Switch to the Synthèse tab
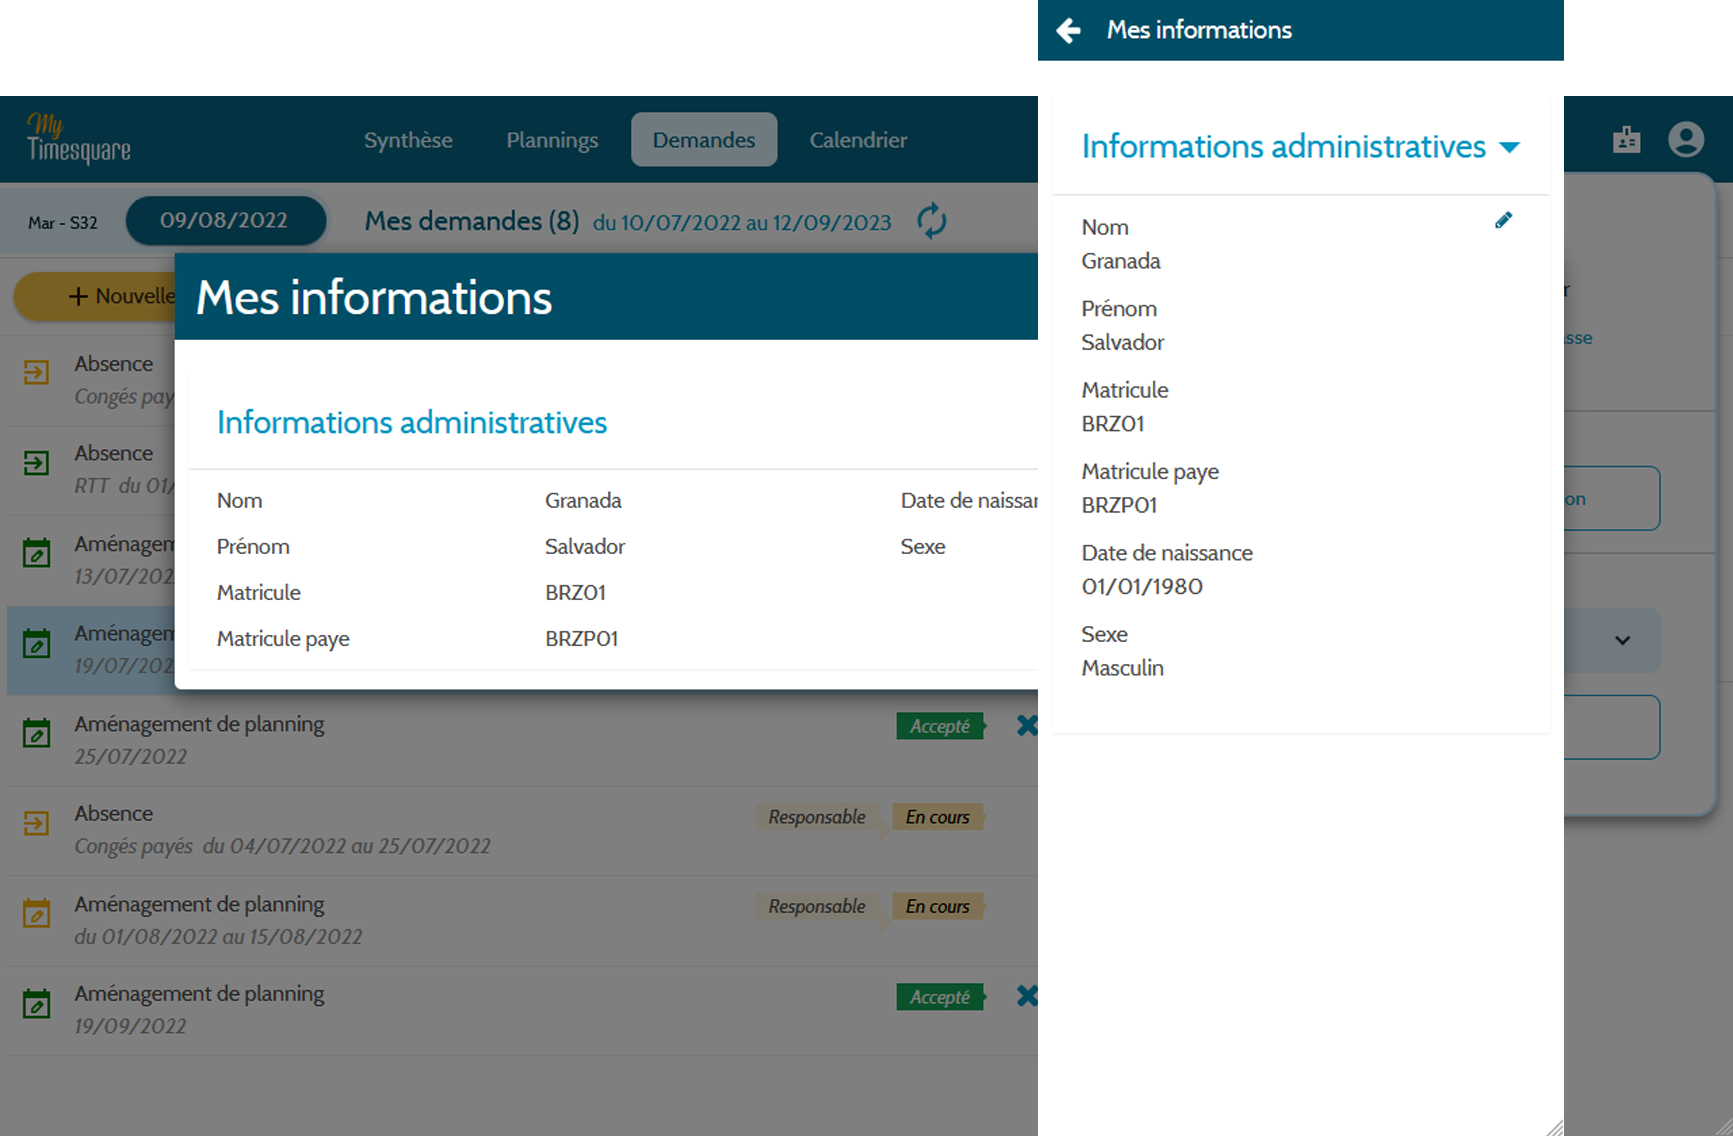This screenshot has width=1733, height=1136. coord(408,140)
